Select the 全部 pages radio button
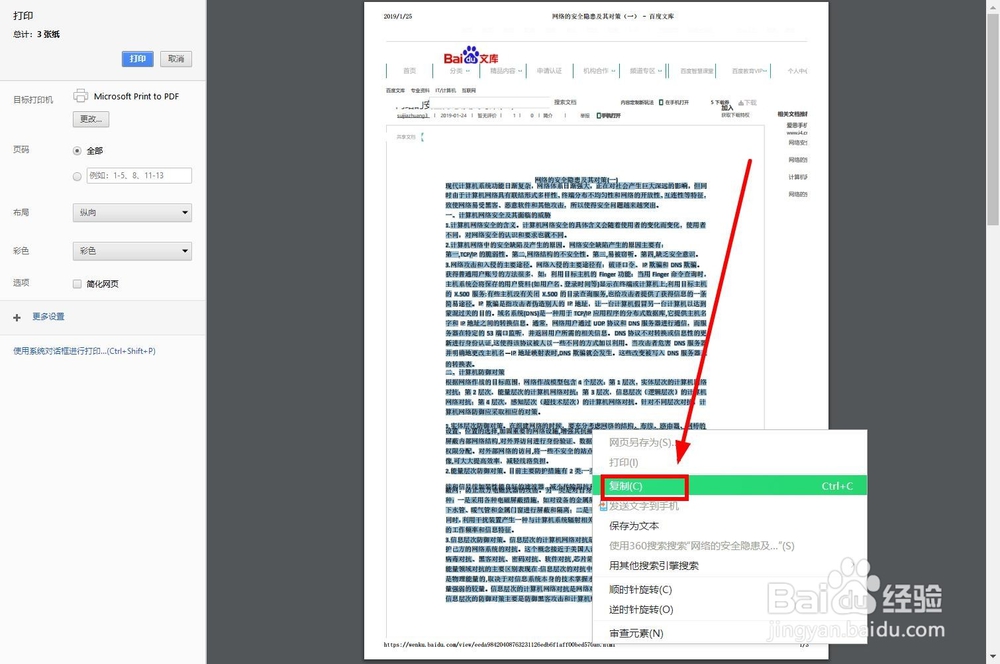 [x=77, y=151]
